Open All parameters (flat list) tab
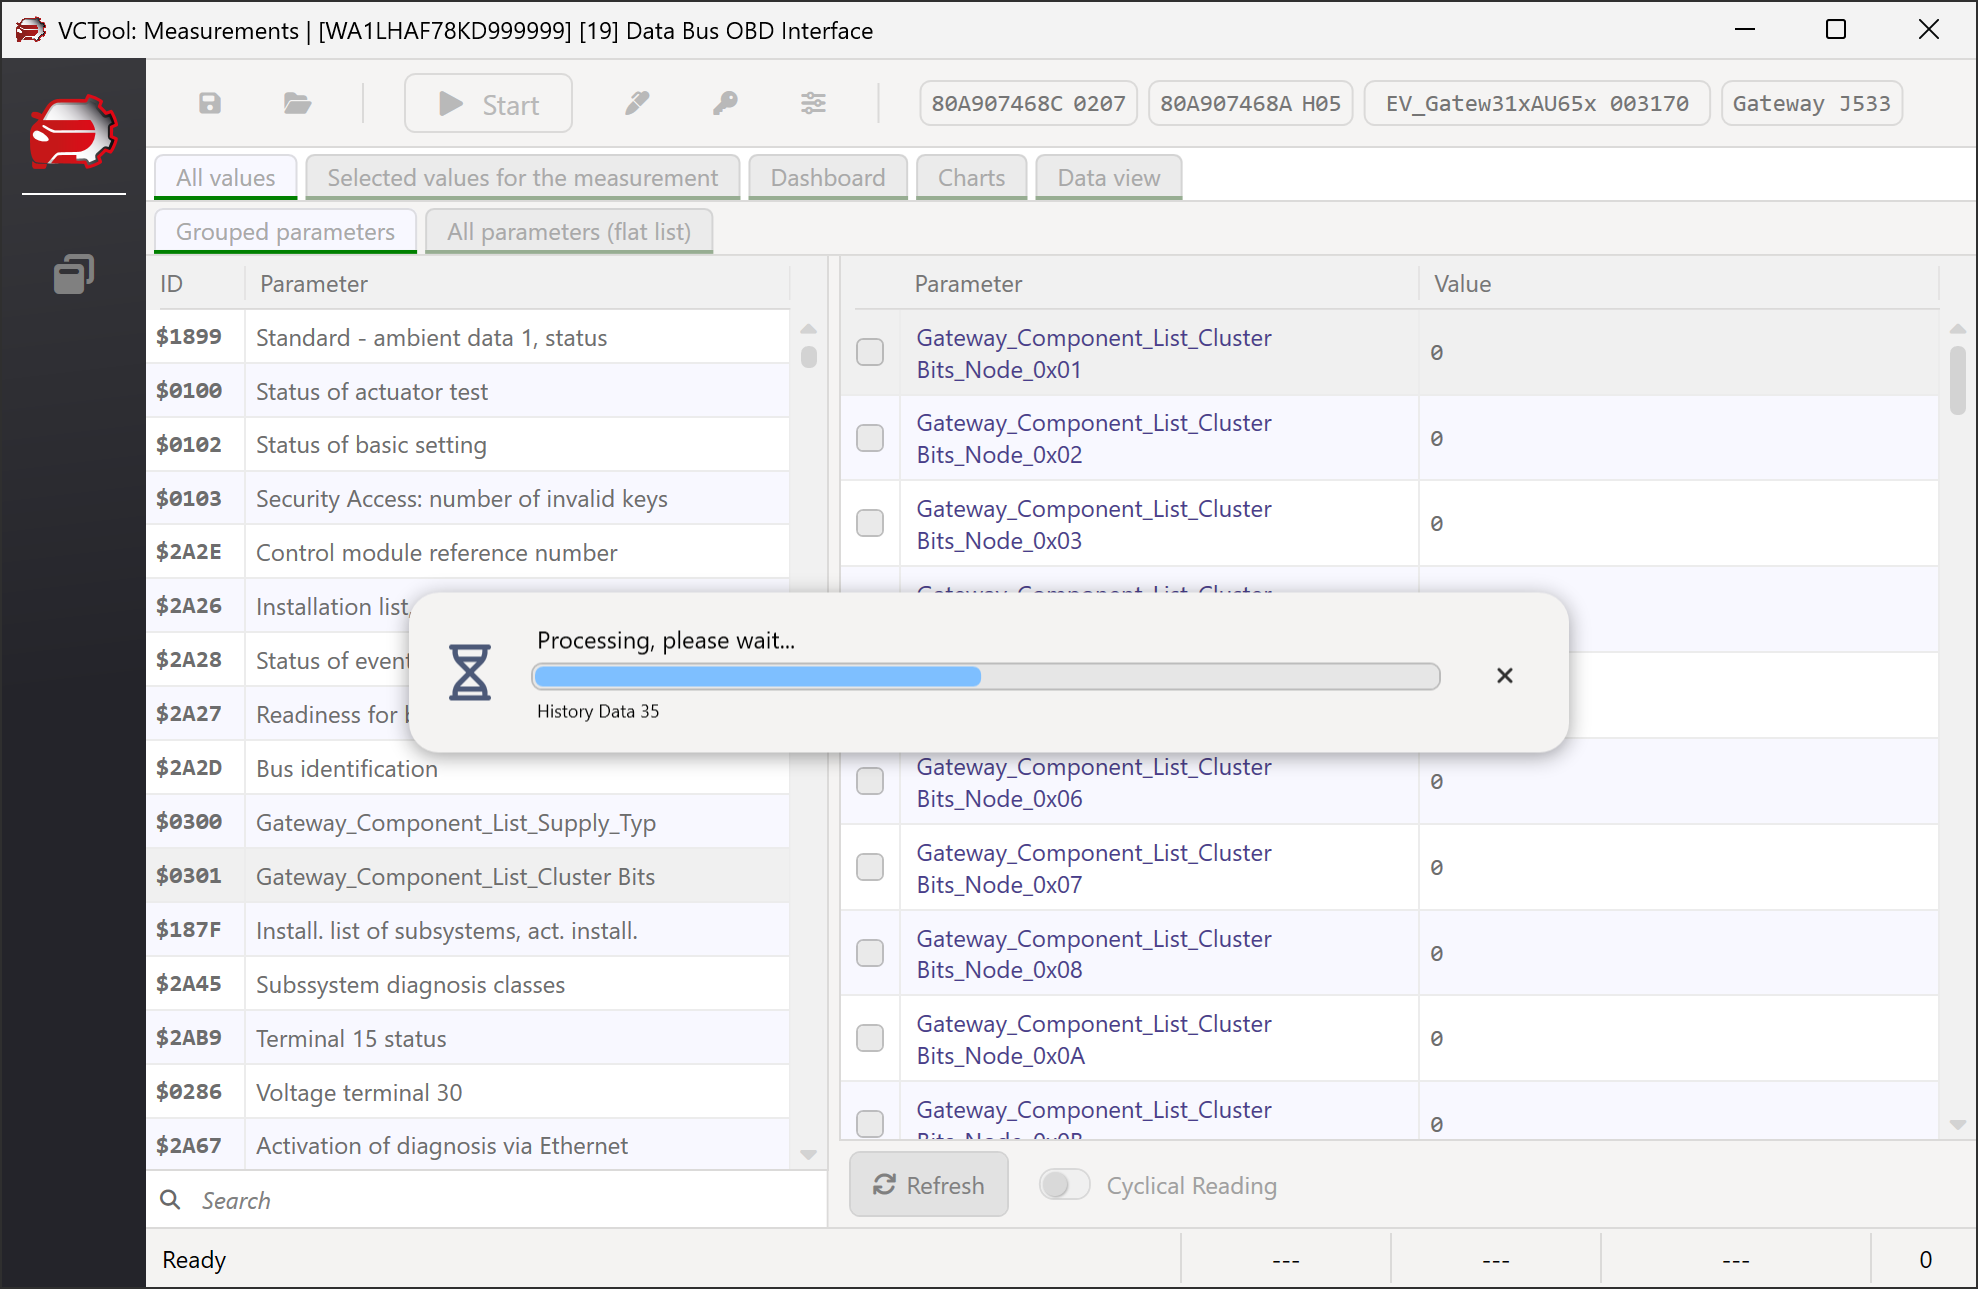Image resolution: width=1978 pixels, height=1289 pixels. (x=568, y=232)
